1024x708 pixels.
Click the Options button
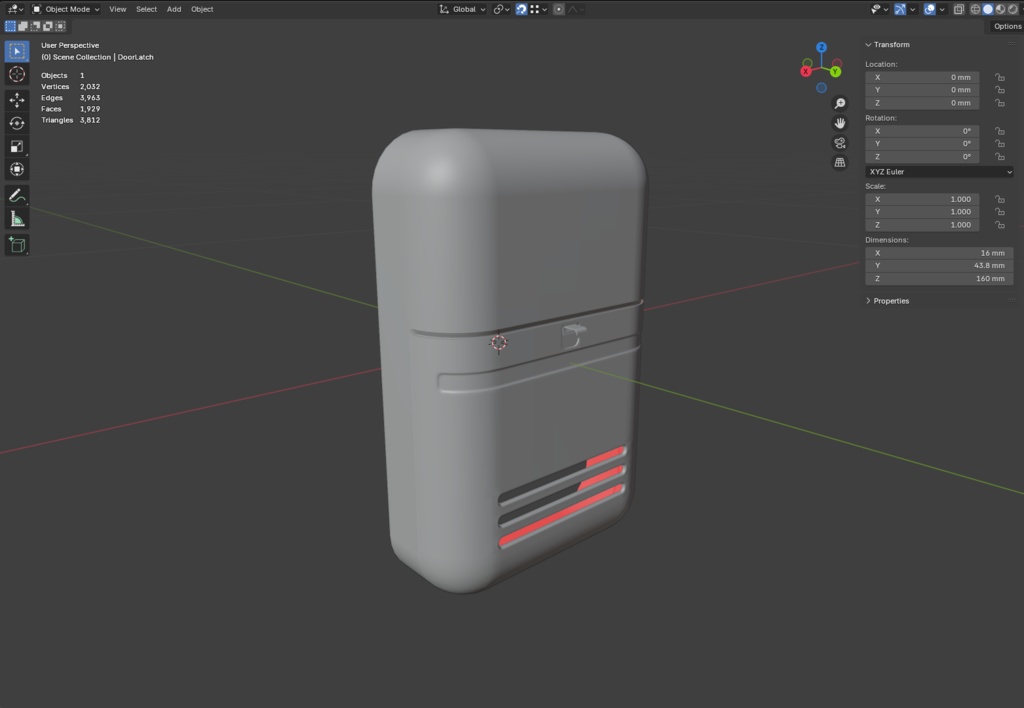(x=1006, y=26)
